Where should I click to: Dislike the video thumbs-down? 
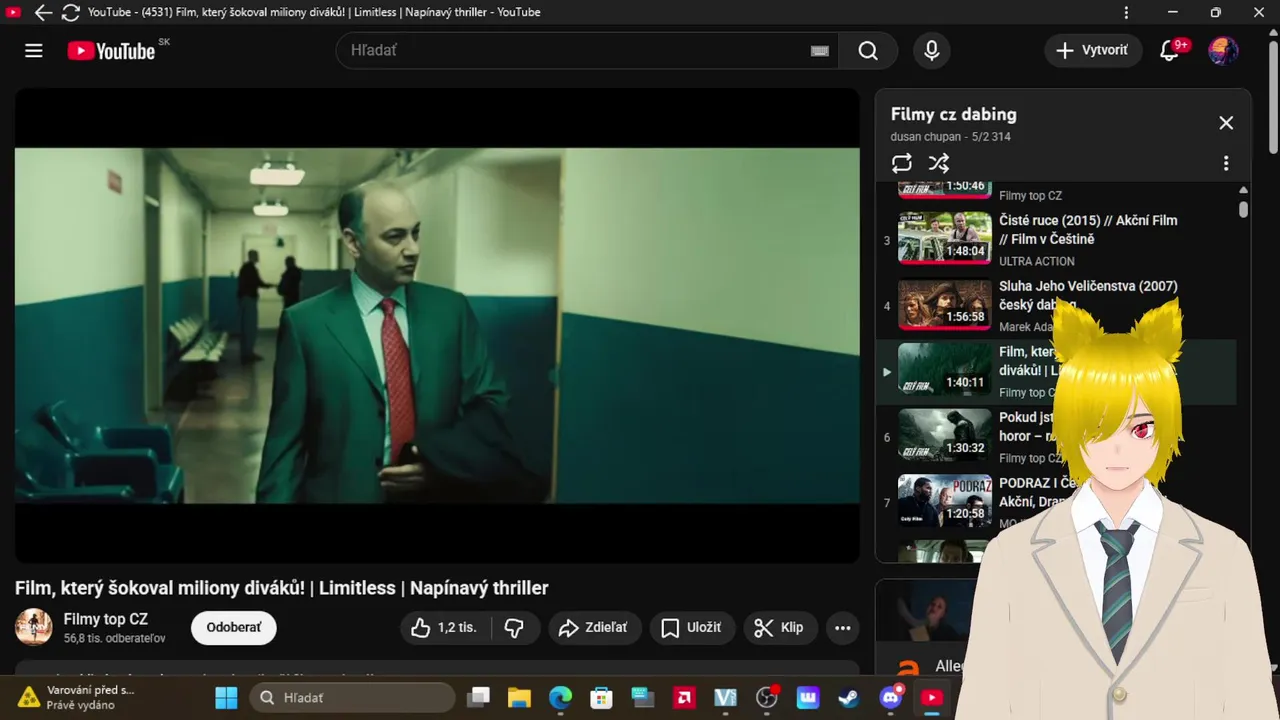coord(515,628)
